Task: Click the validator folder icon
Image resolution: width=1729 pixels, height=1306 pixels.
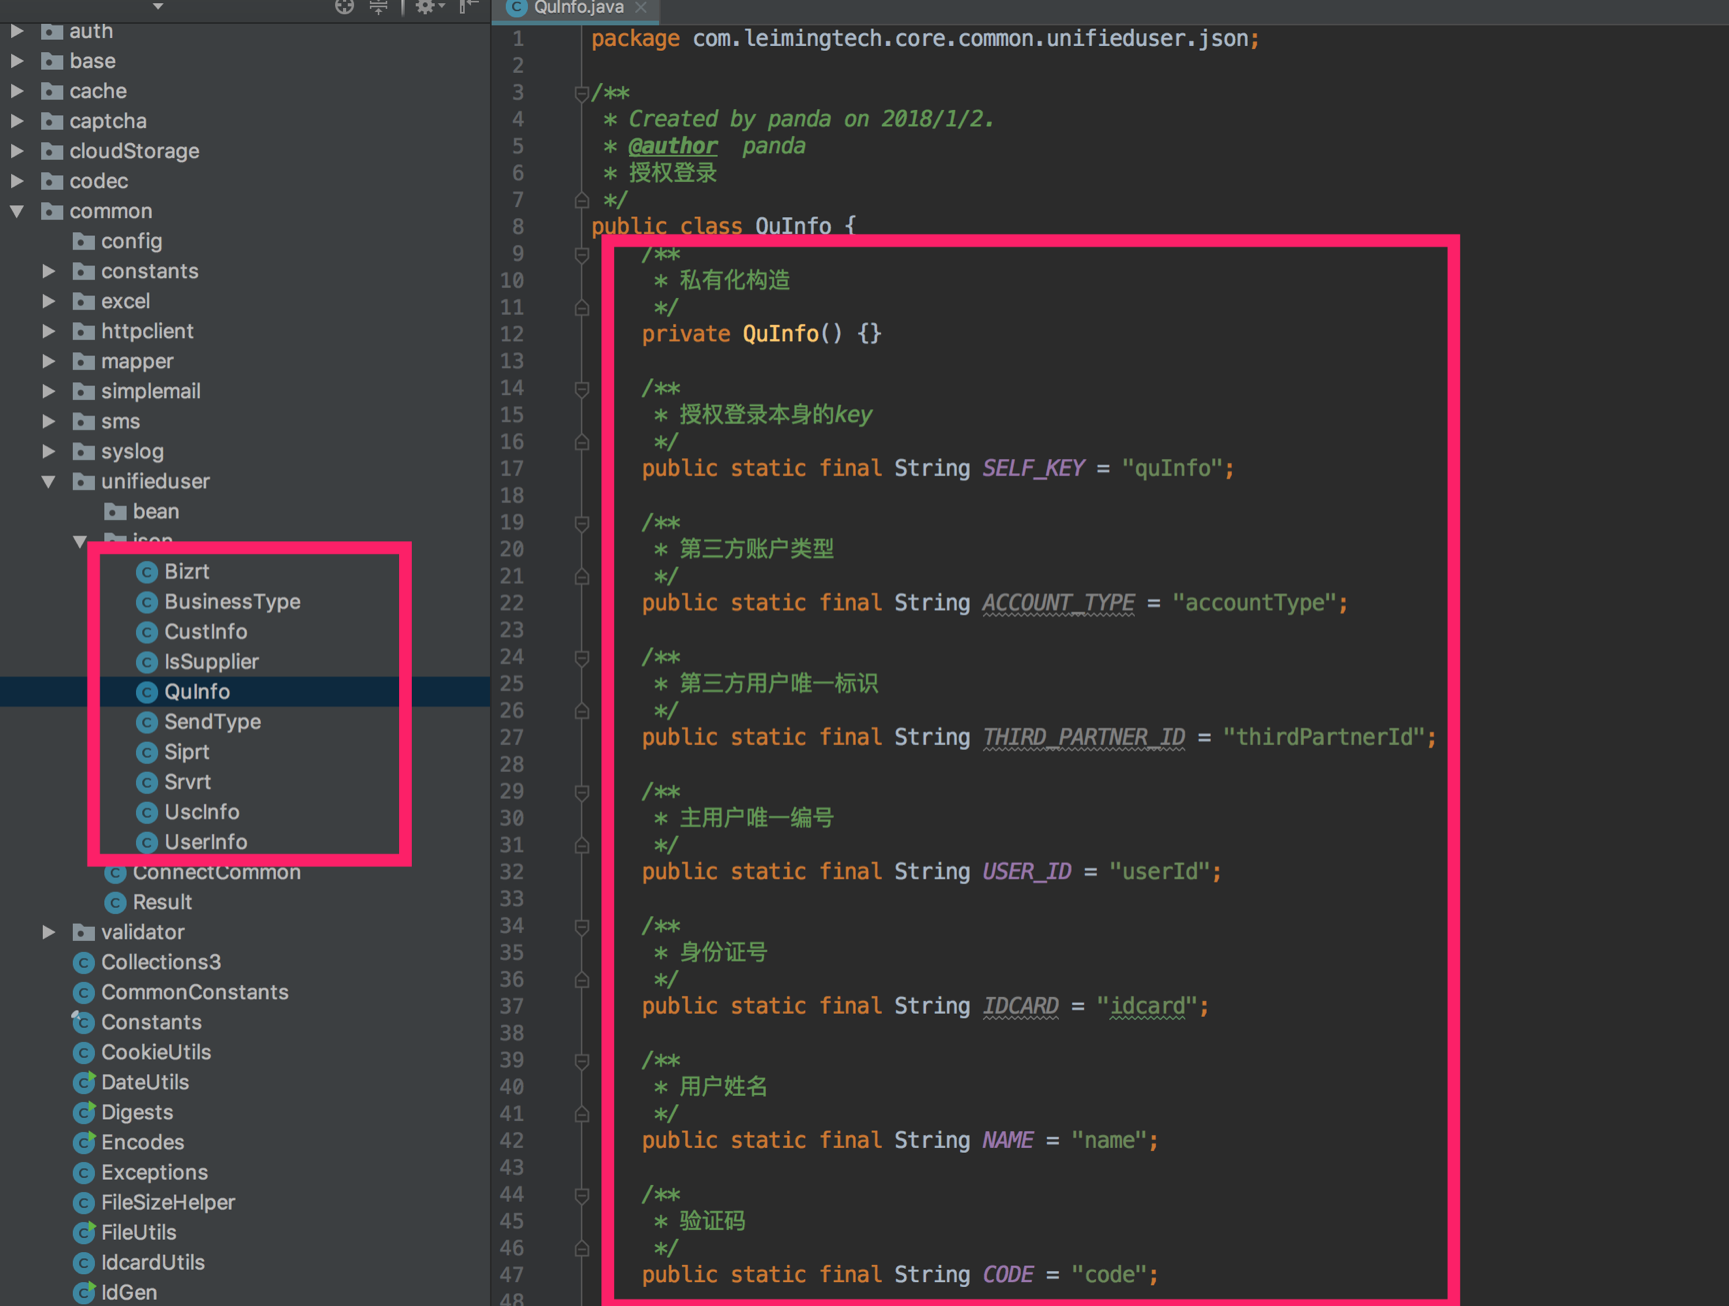Action: coord(84,932)
